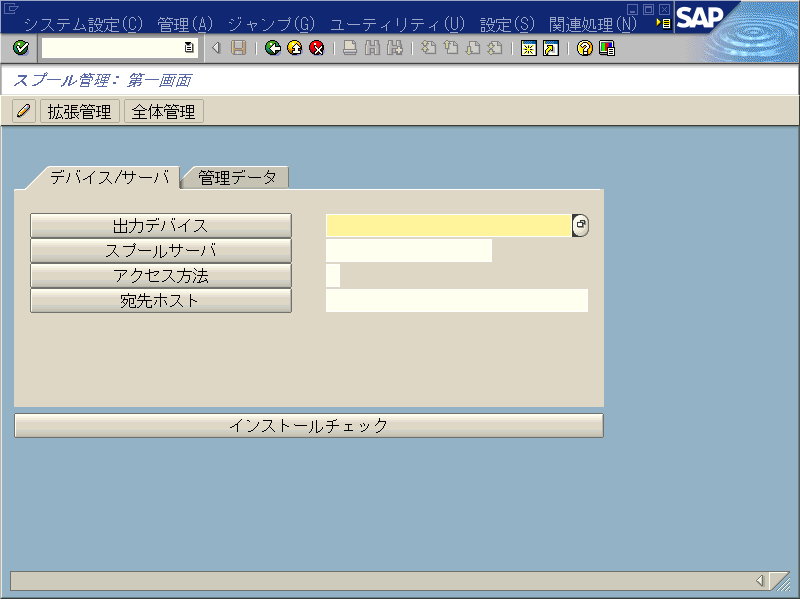Click the small status icon beside SAP logo
Viewport: 800px width, 600px height.
tap(664, 23)
